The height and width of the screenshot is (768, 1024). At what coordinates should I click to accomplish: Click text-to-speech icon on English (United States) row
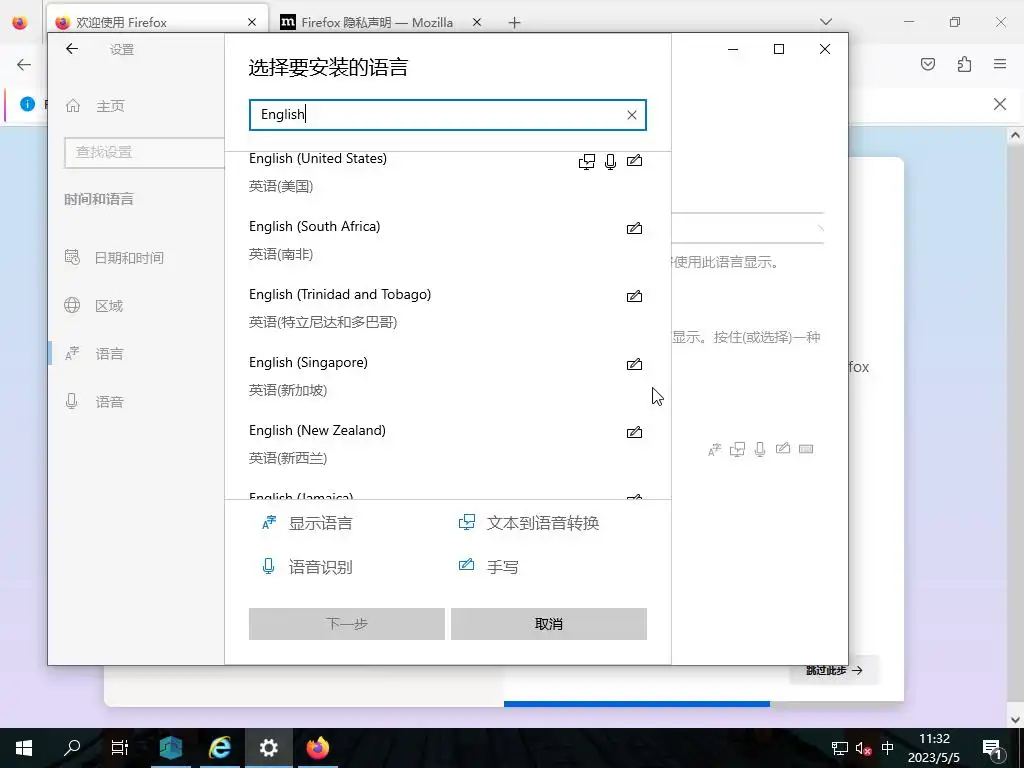pyautogui.click(x=587, y=161)
